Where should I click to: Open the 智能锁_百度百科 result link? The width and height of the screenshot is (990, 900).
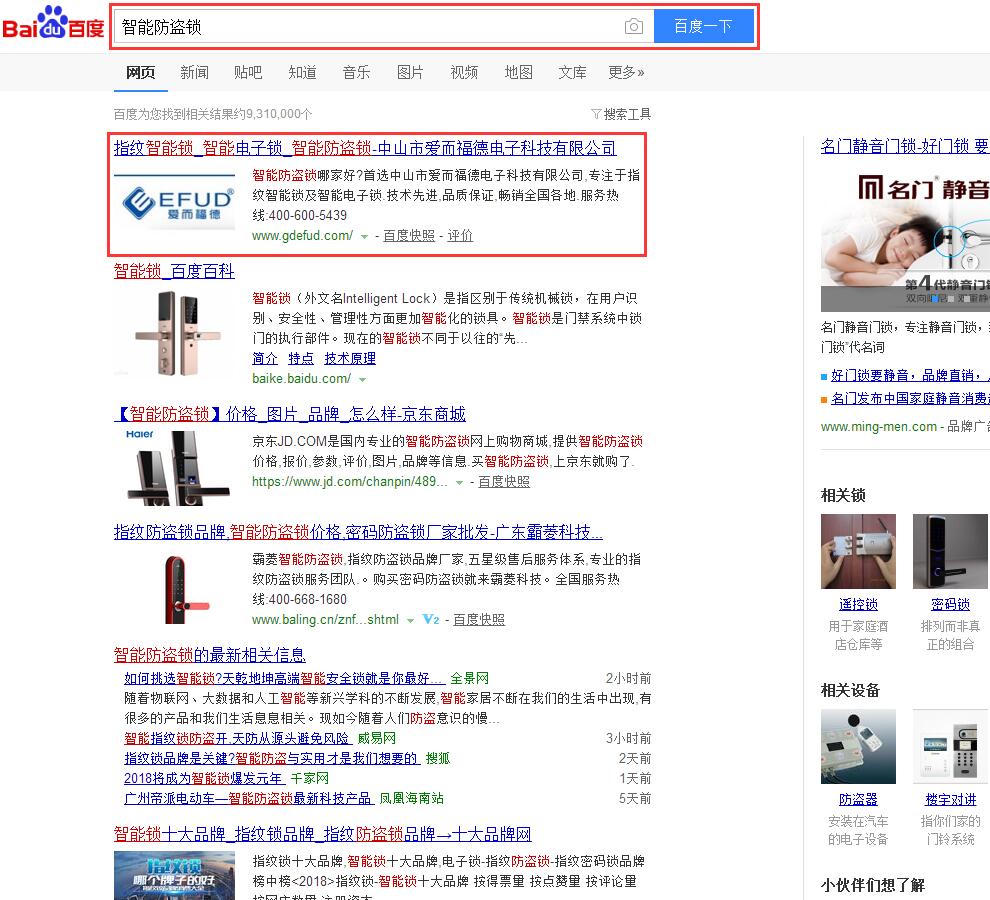point(174,271)
